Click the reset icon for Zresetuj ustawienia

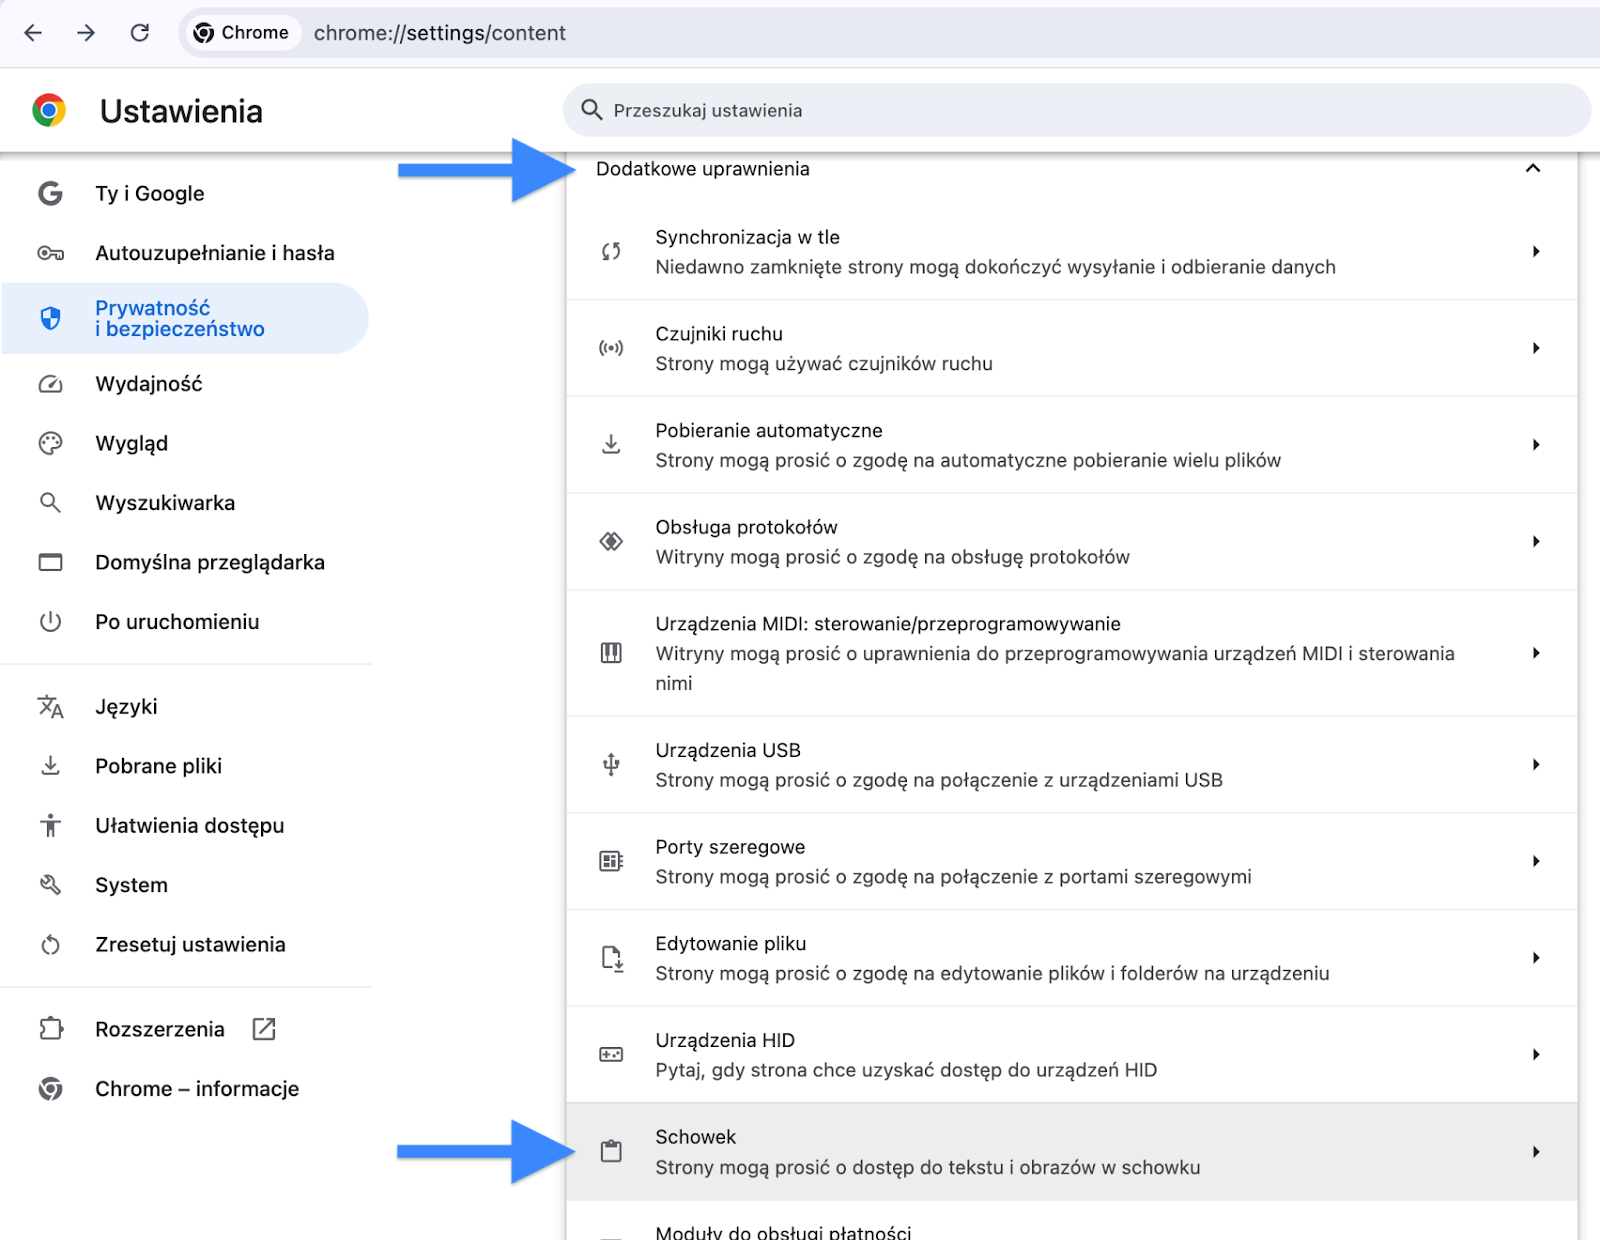(x=50, y=945)
